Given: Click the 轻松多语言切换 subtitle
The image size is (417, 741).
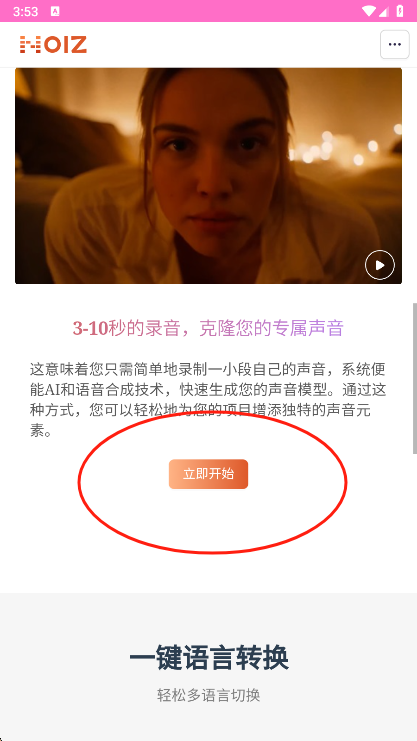Looking at the screenshot, I should tap(208, 695).
